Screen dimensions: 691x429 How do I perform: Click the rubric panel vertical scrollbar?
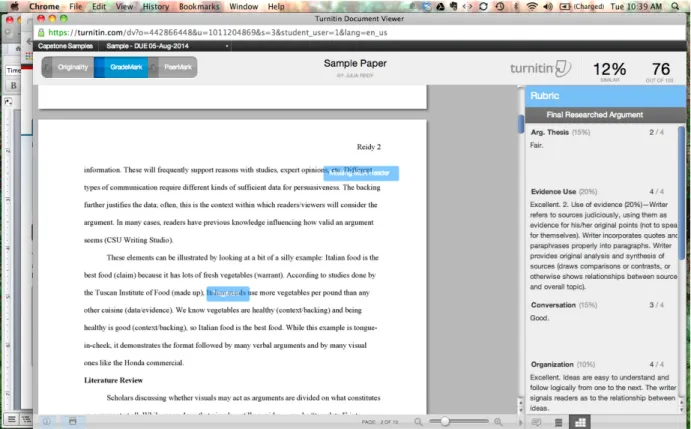(x=681, y=194)
